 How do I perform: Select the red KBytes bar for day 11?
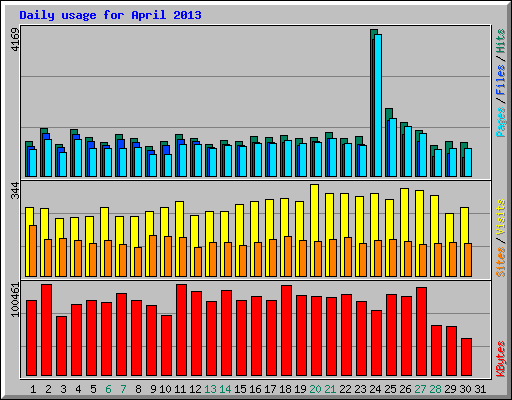tap(182, 330)
